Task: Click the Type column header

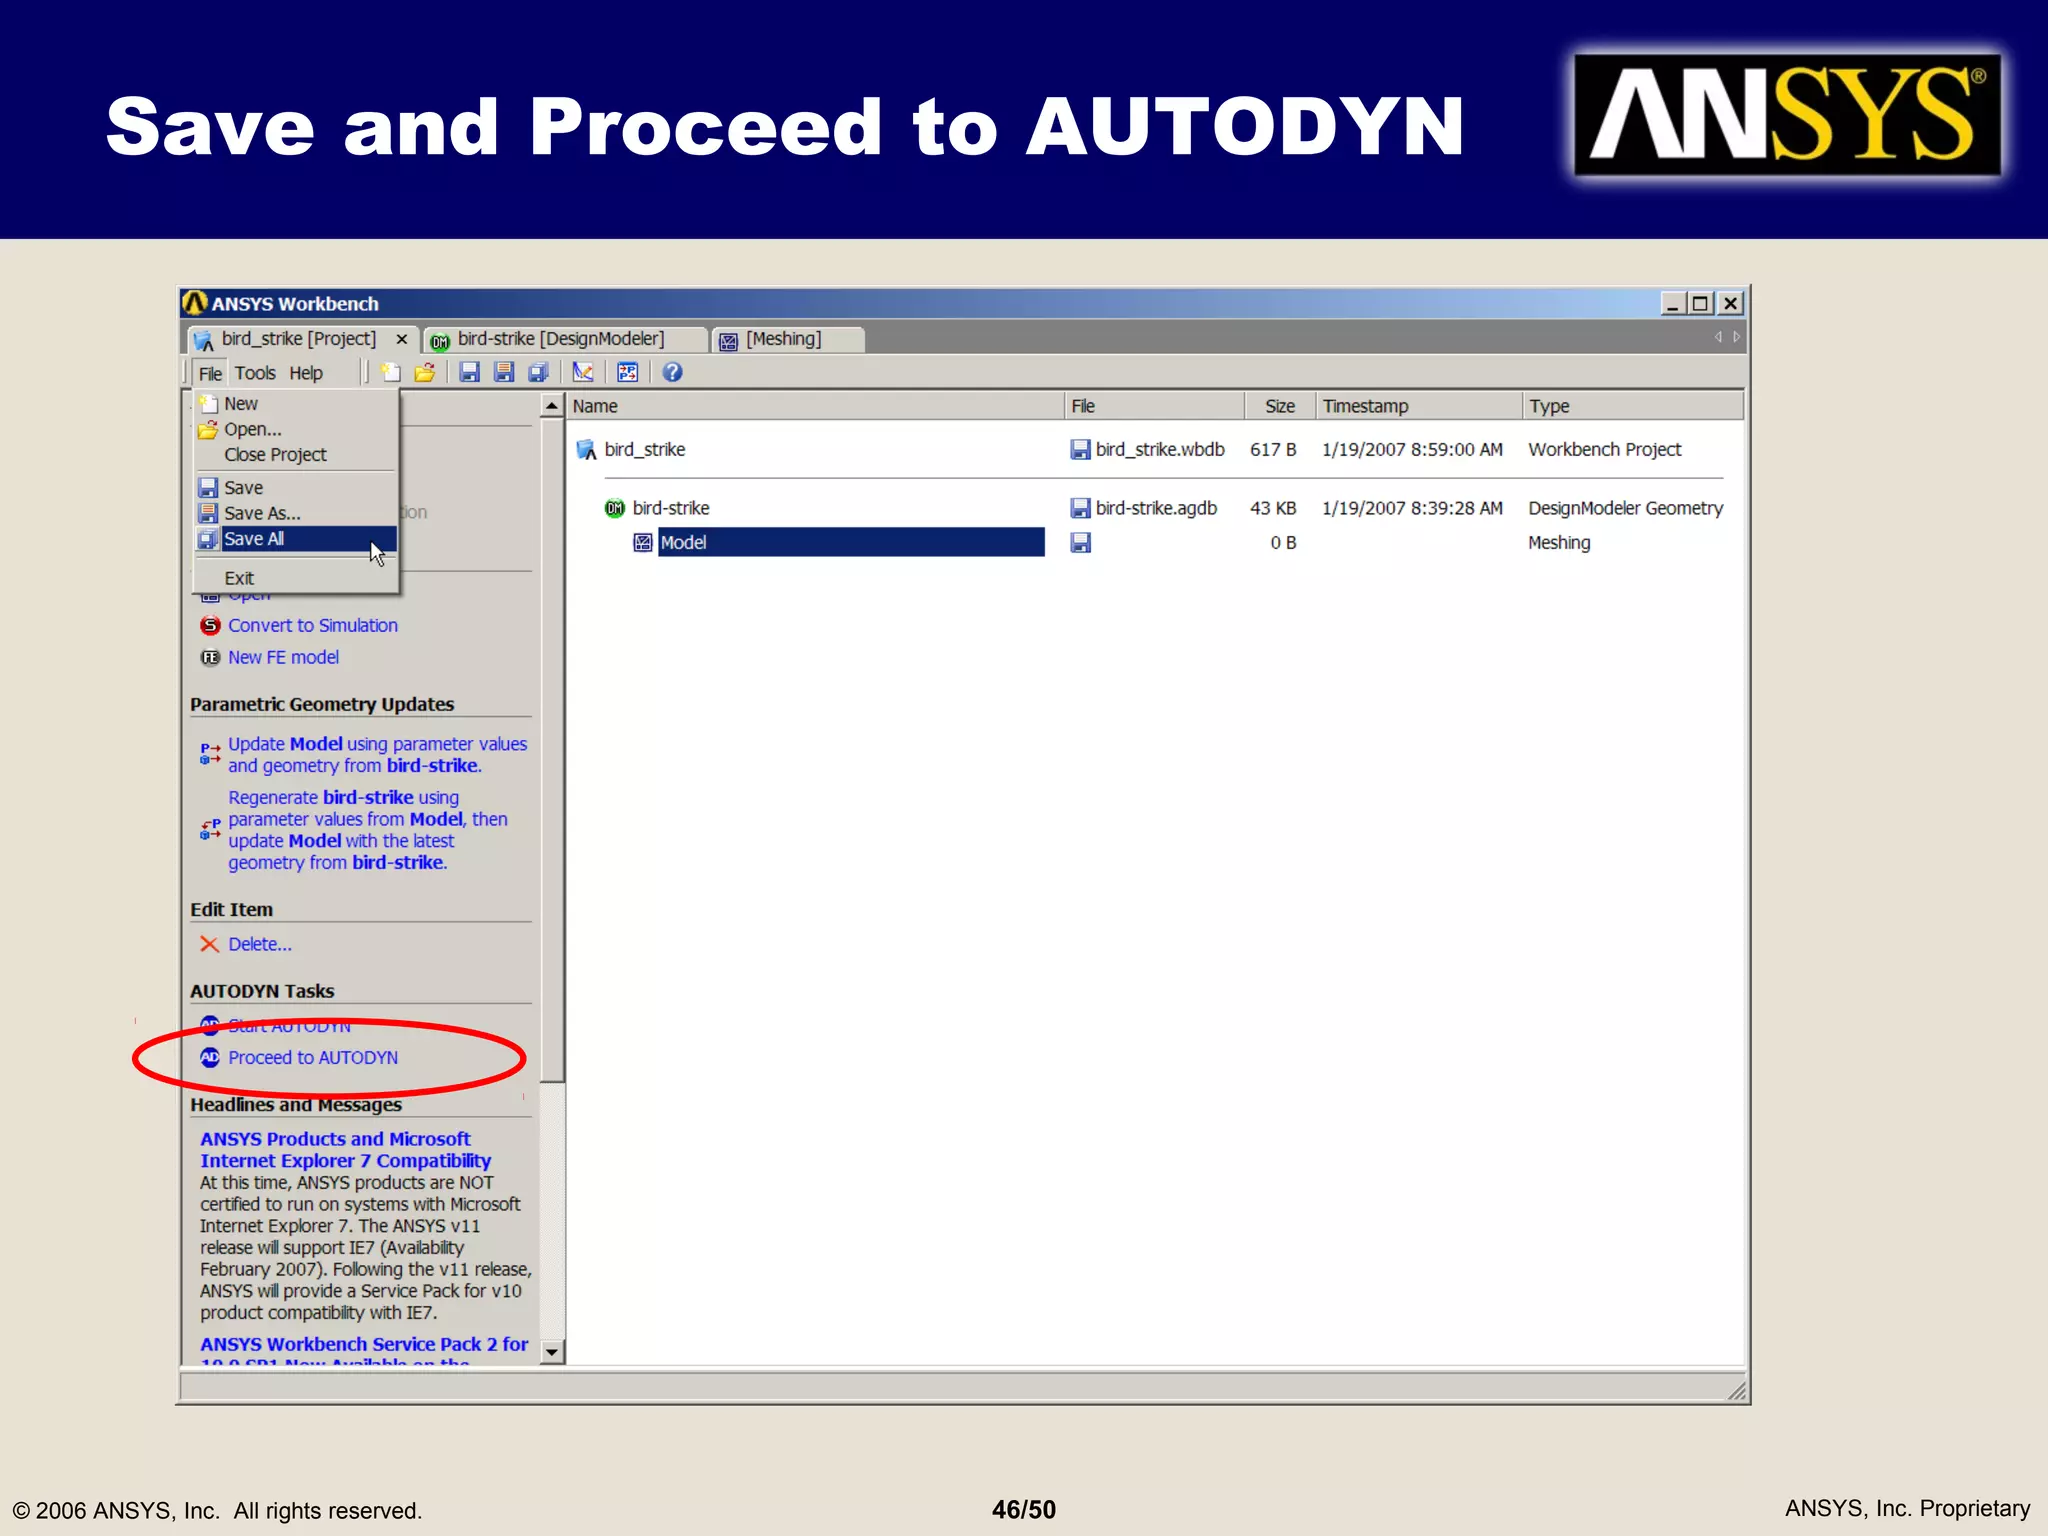Action: click(1633, 406)
